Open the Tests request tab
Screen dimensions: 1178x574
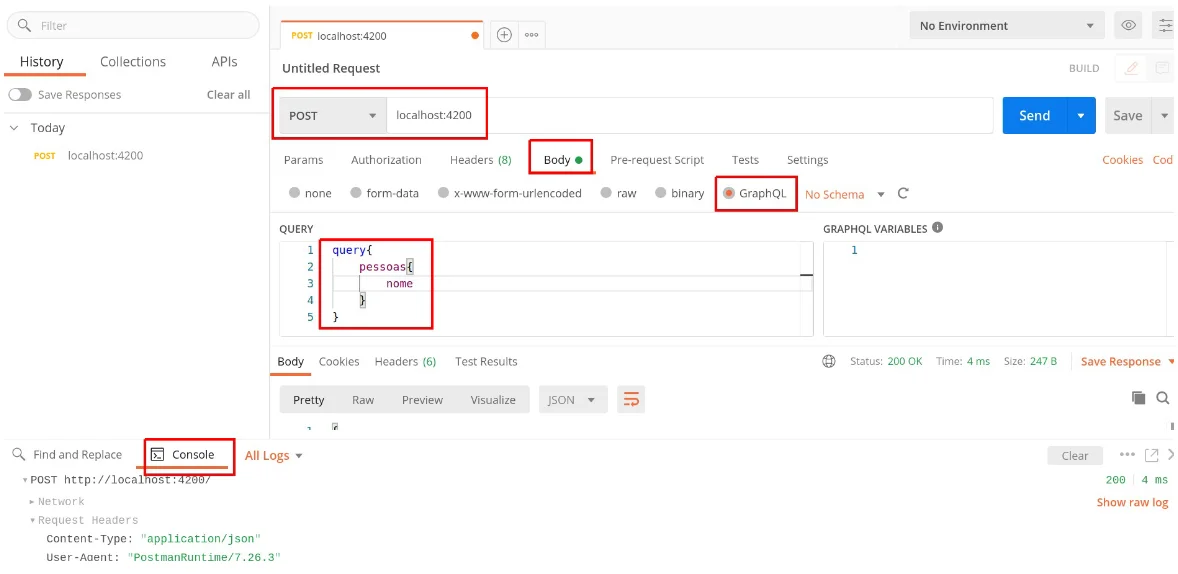[x=745, y=159]
